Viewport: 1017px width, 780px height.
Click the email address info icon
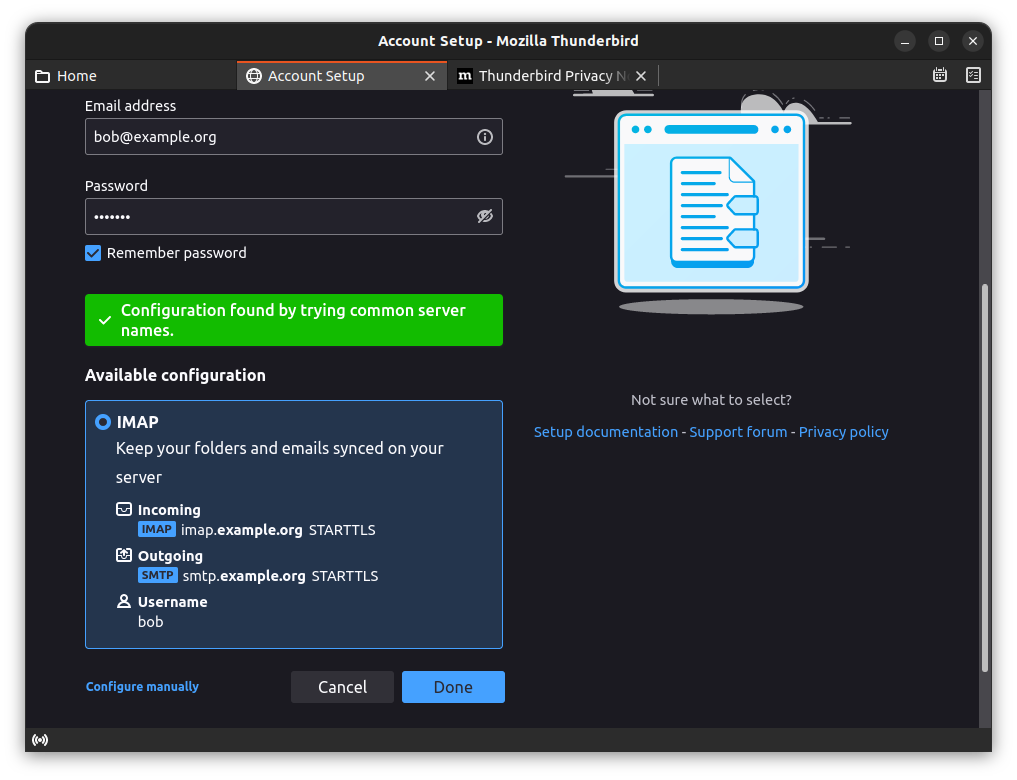click(x=485, y=137)
